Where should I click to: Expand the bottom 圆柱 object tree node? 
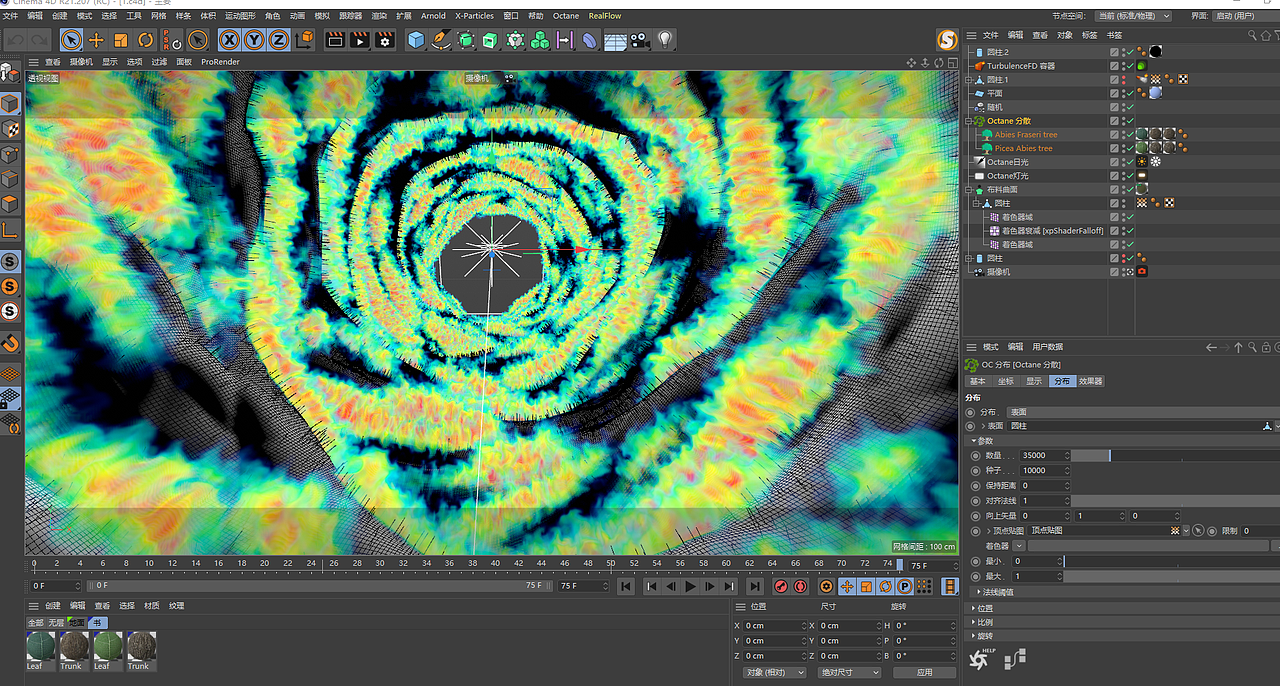968,258
